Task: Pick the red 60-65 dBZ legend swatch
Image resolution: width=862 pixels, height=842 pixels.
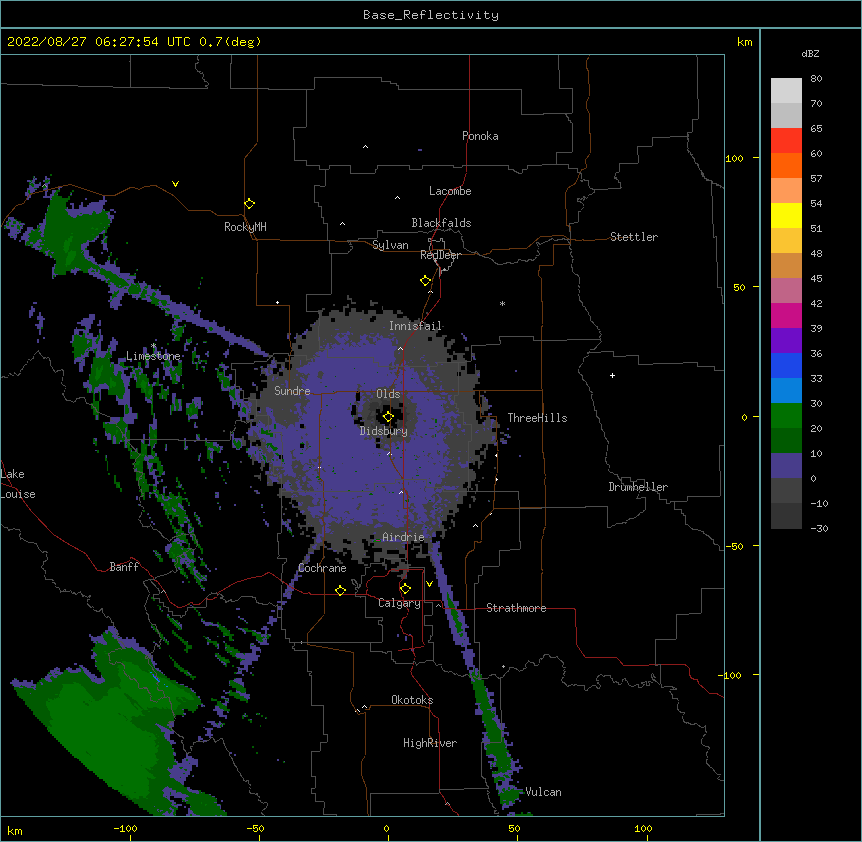Action: pyautogui.click(x=786, y=141)
